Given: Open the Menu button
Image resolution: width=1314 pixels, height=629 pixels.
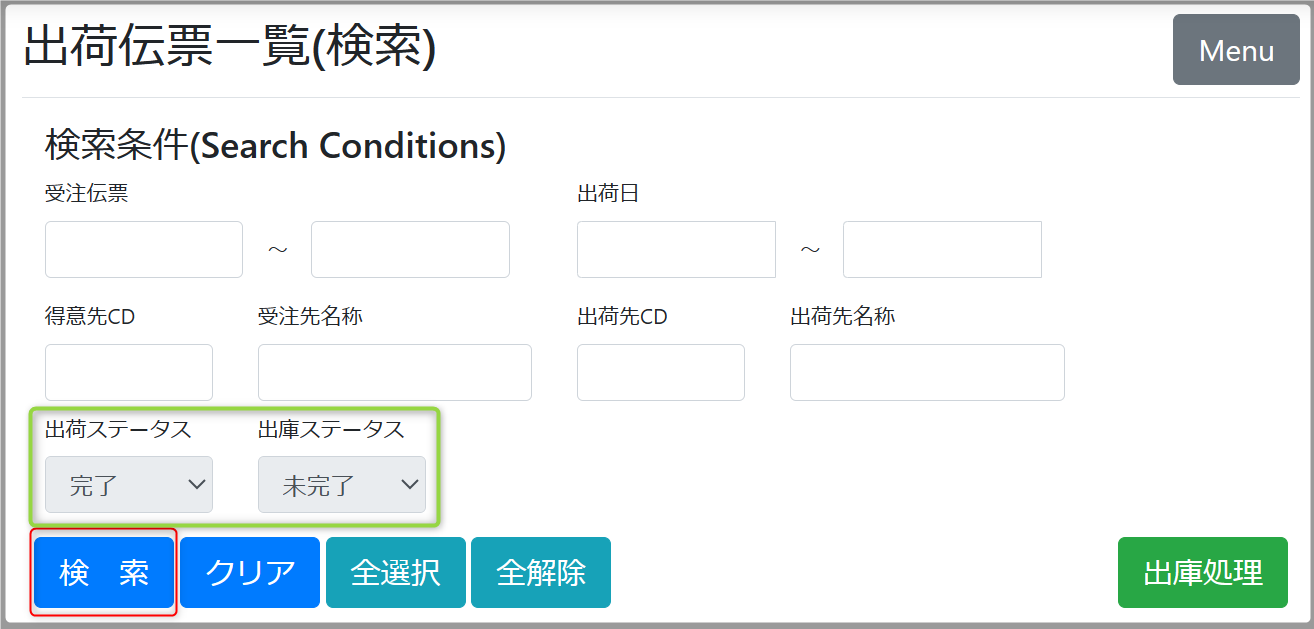Looking at the screenshot, I should [x=1235, y=50].
